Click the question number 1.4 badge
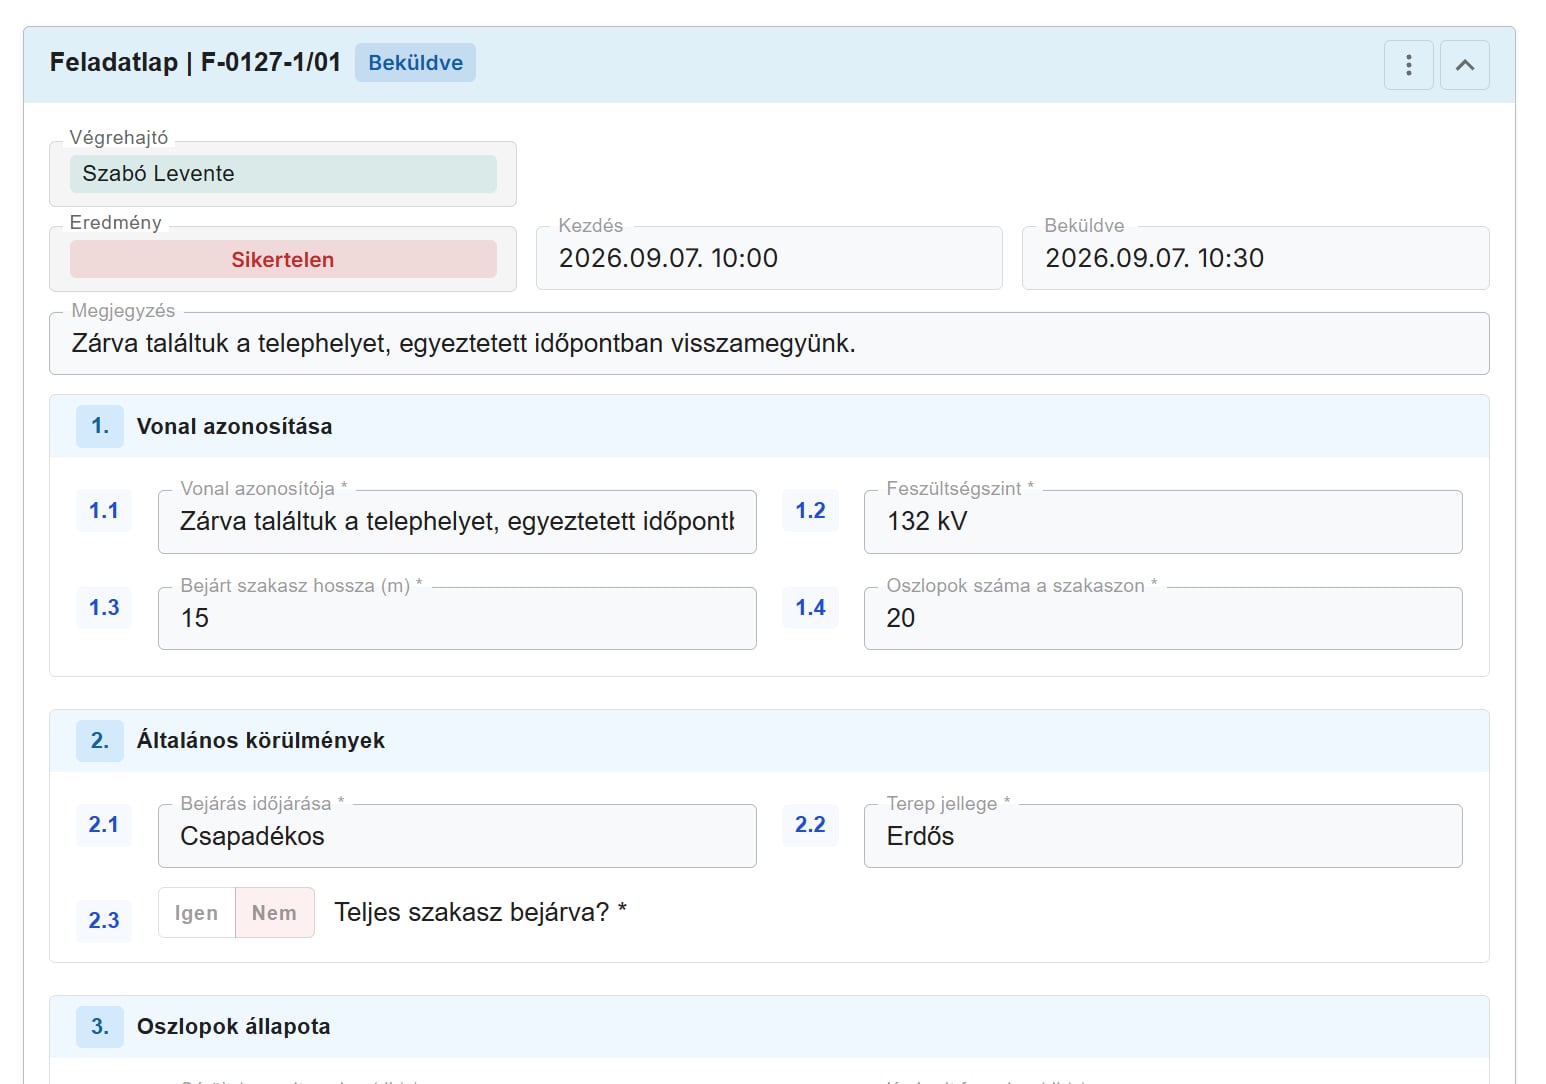1546x1084 pixels. tap(811, 608)
